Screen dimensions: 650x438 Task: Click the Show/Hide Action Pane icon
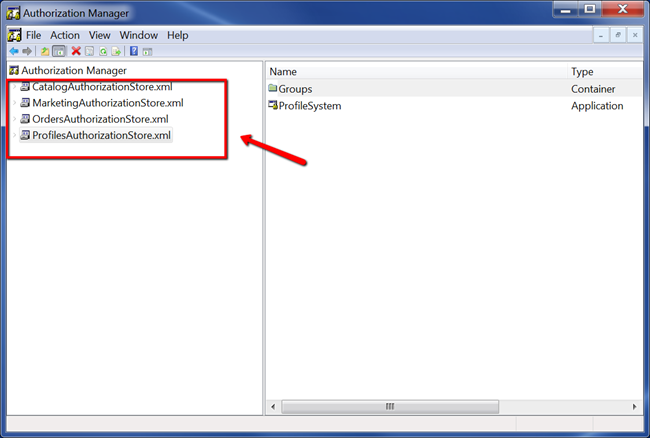pyautogui.click(x=147, y=52)
